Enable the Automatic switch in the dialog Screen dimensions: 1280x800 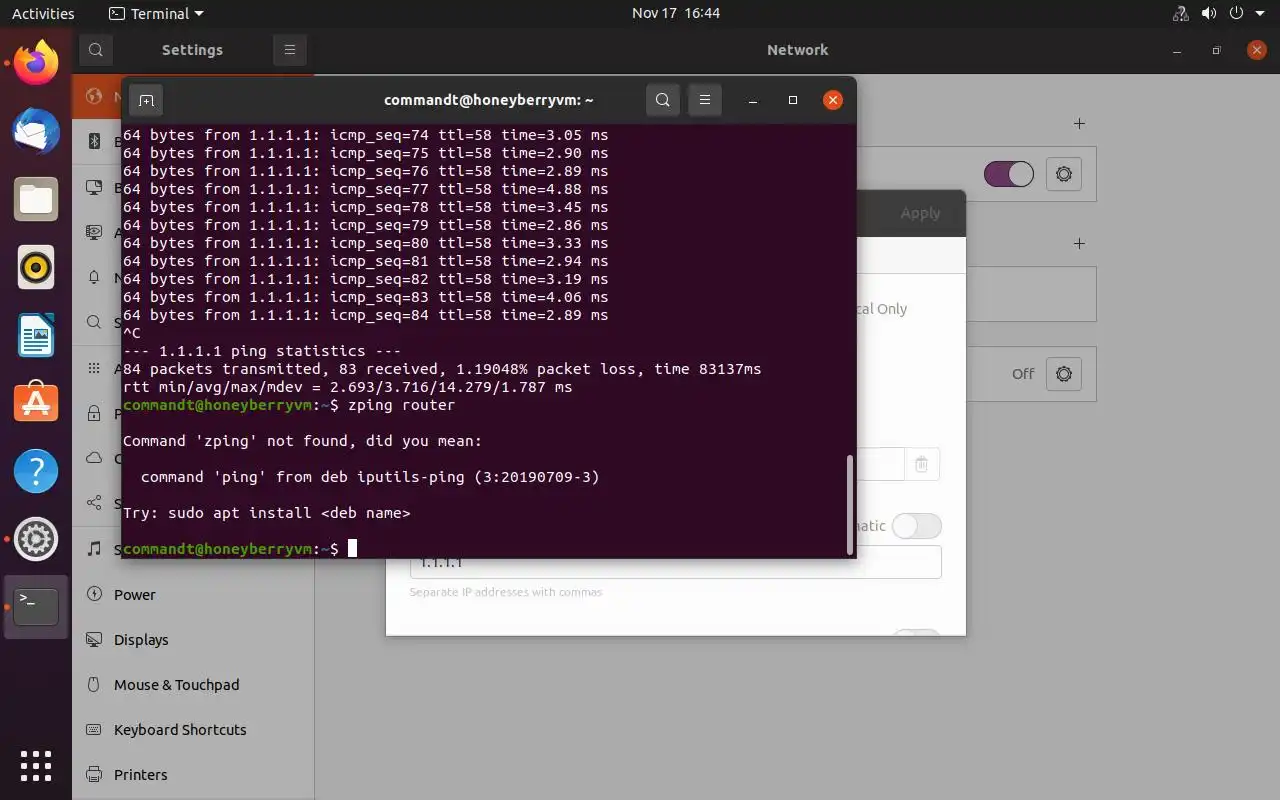pyautogui.click(x=916, y=526)
